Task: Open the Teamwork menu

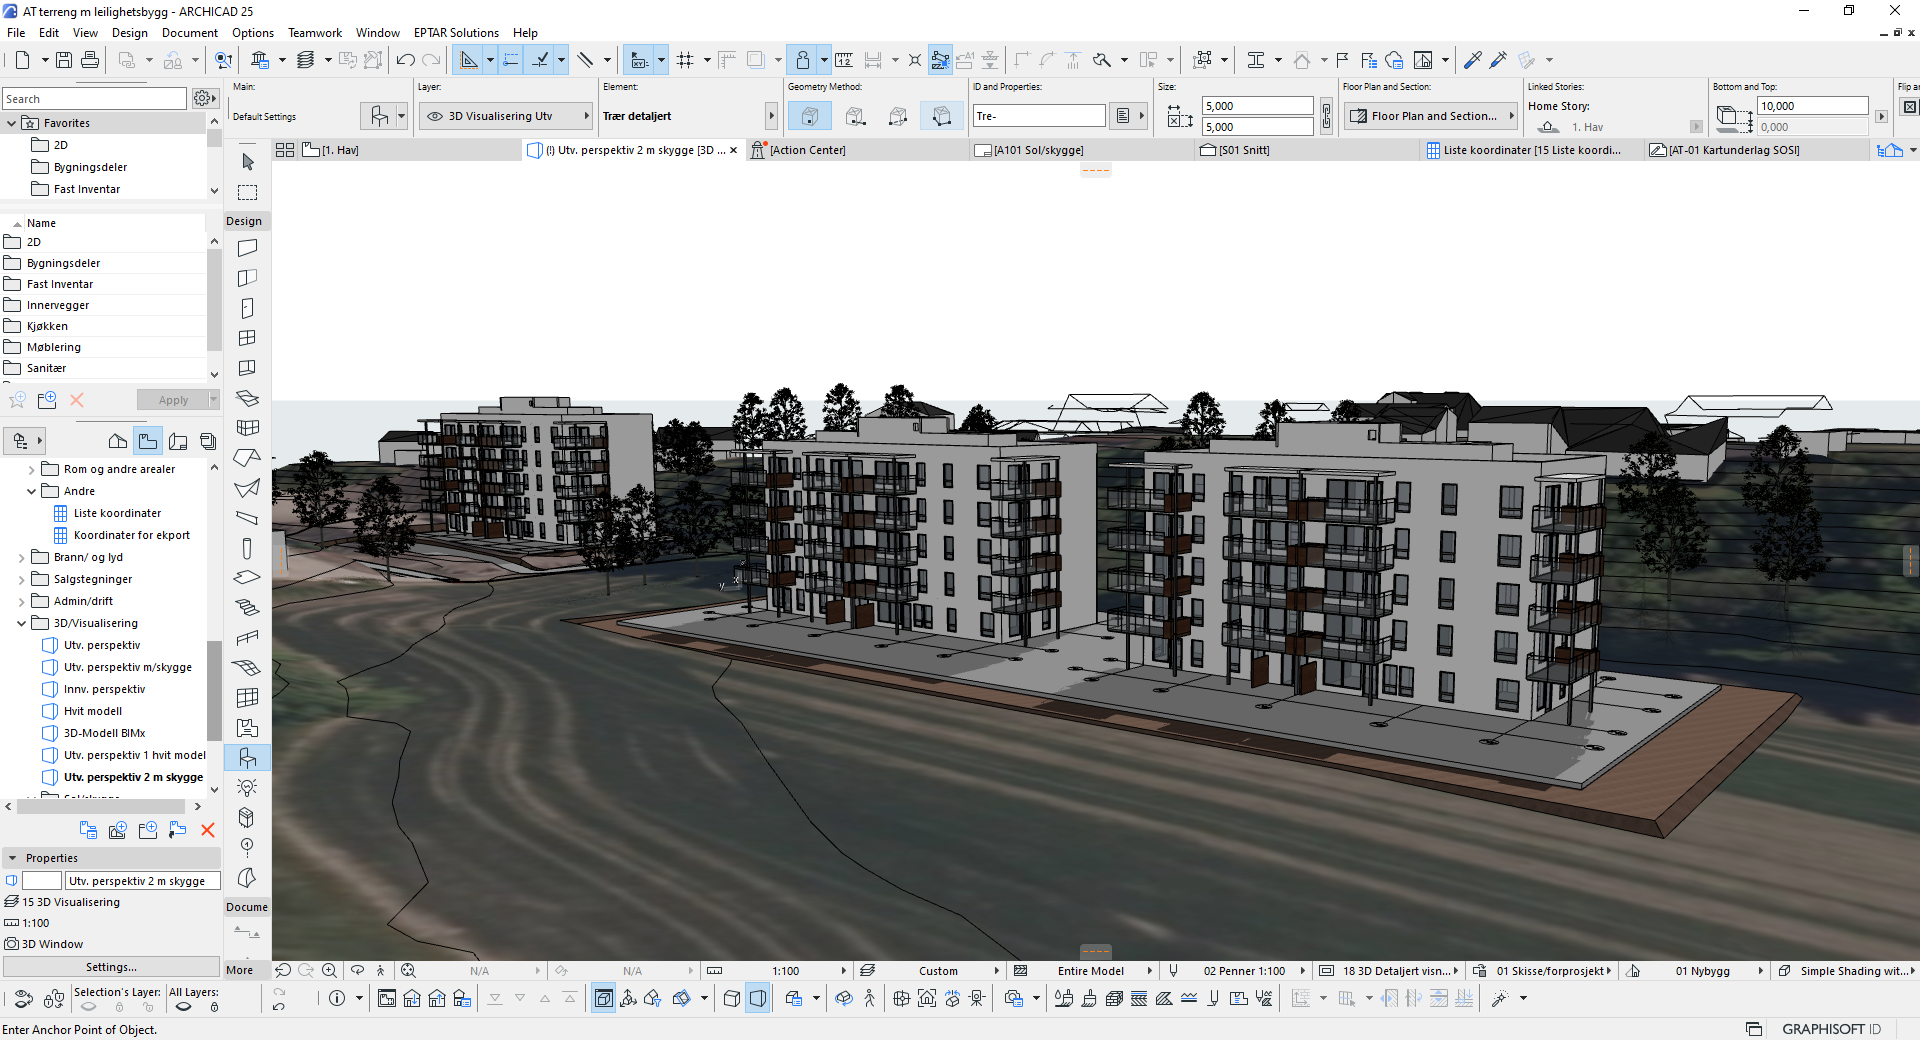Action: (x=315, y=33)
